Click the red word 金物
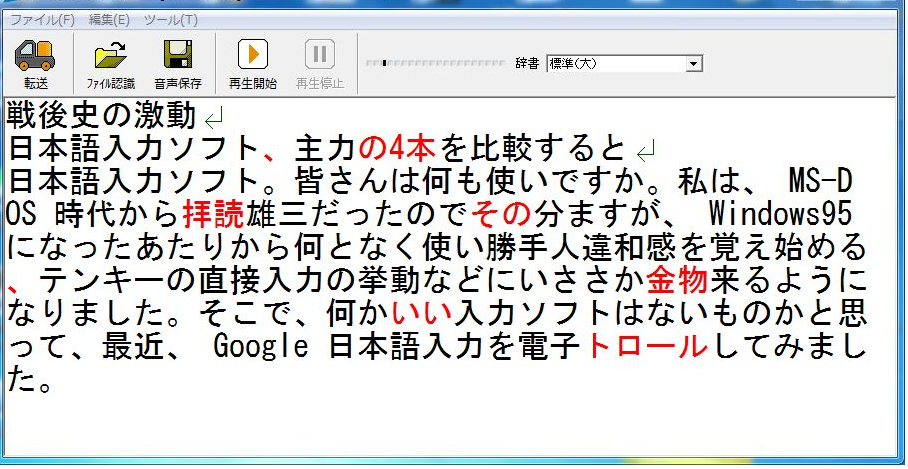Image resolution: width=908 pixels, height=469 pixels. (x=678, y=280)
